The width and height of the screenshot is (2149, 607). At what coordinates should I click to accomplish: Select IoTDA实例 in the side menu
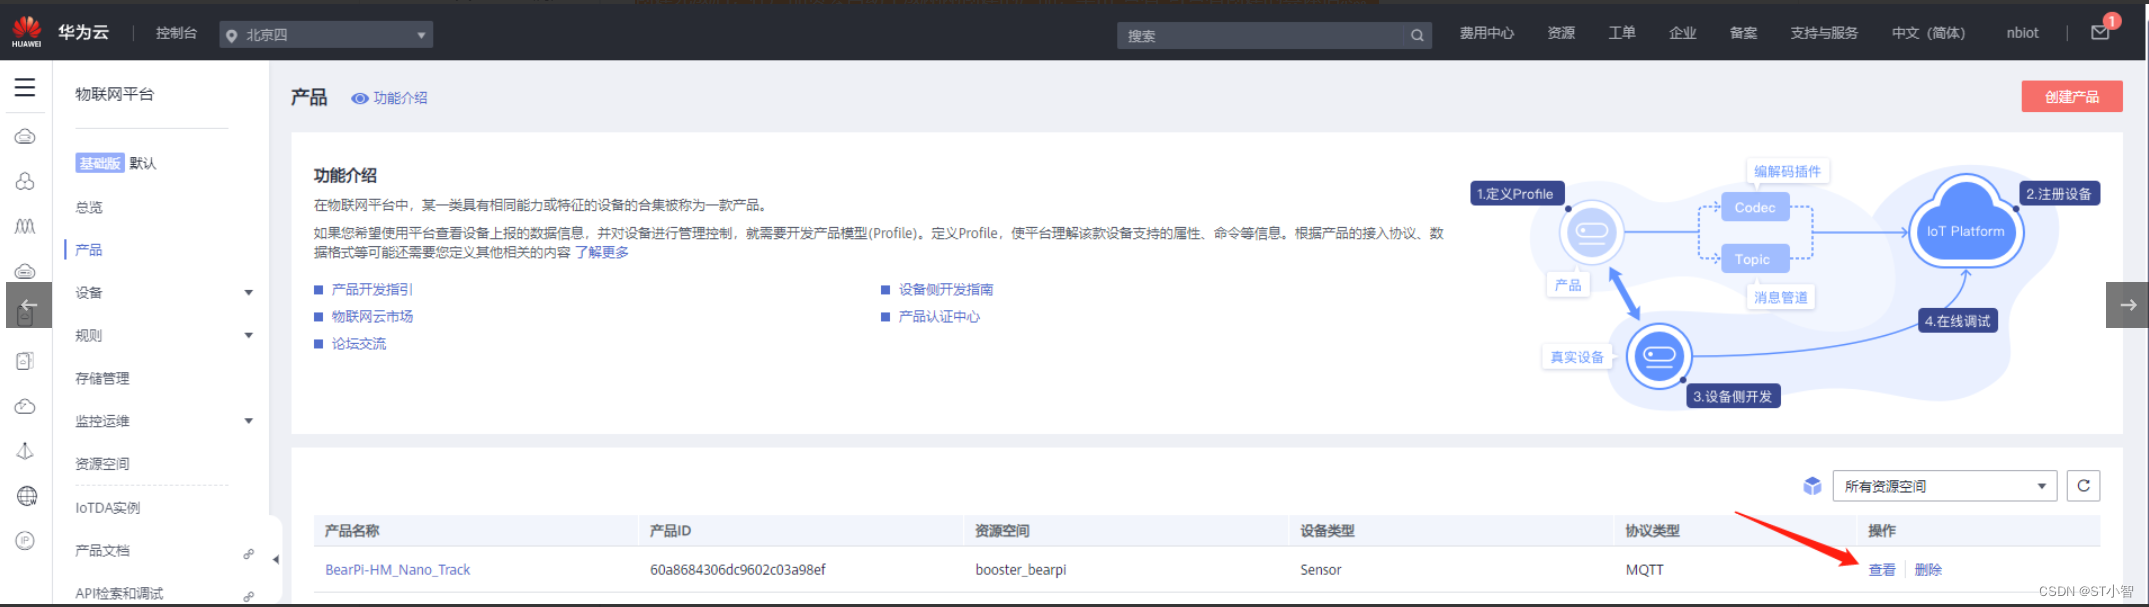tap(108, 508)
